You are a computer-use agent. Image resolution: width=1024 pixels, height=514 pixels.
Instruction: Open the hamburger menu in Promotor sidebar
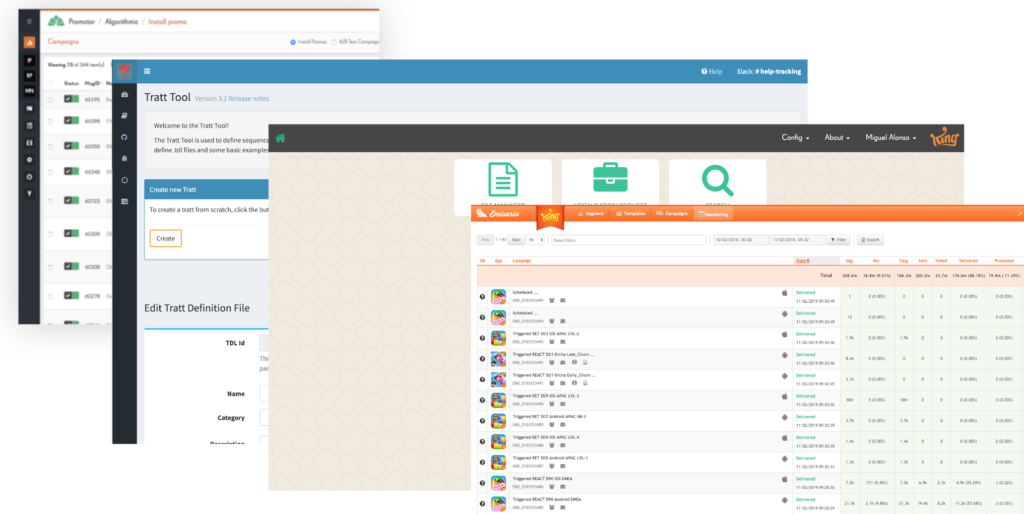(x=29, y=22)
